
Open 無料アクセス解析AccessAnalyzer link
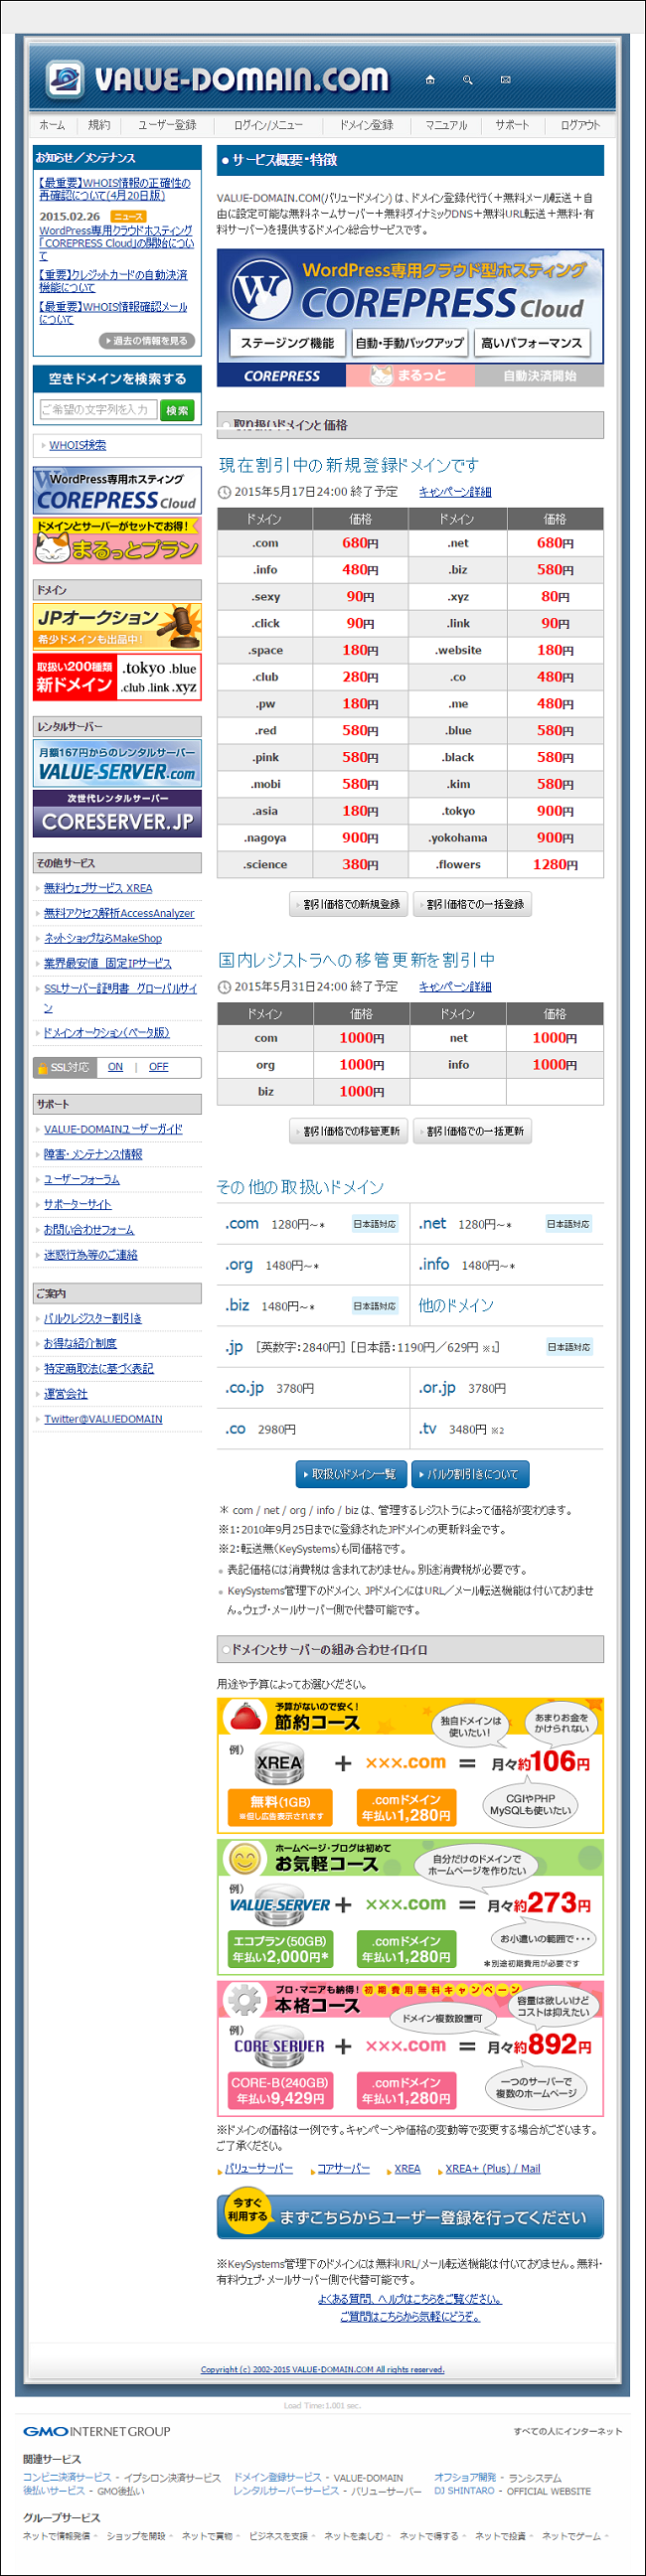tap(119, 913)
